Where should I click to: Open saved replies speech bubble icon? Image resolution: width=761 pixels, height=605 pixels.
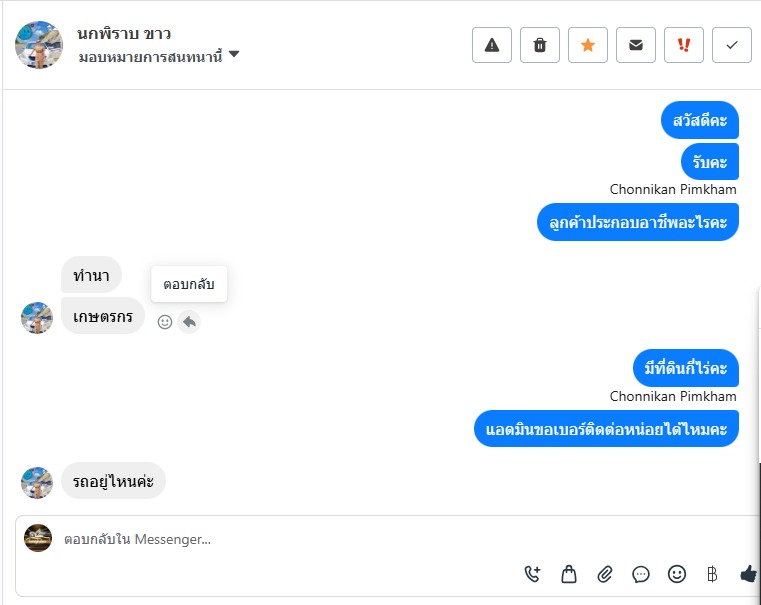641,574
